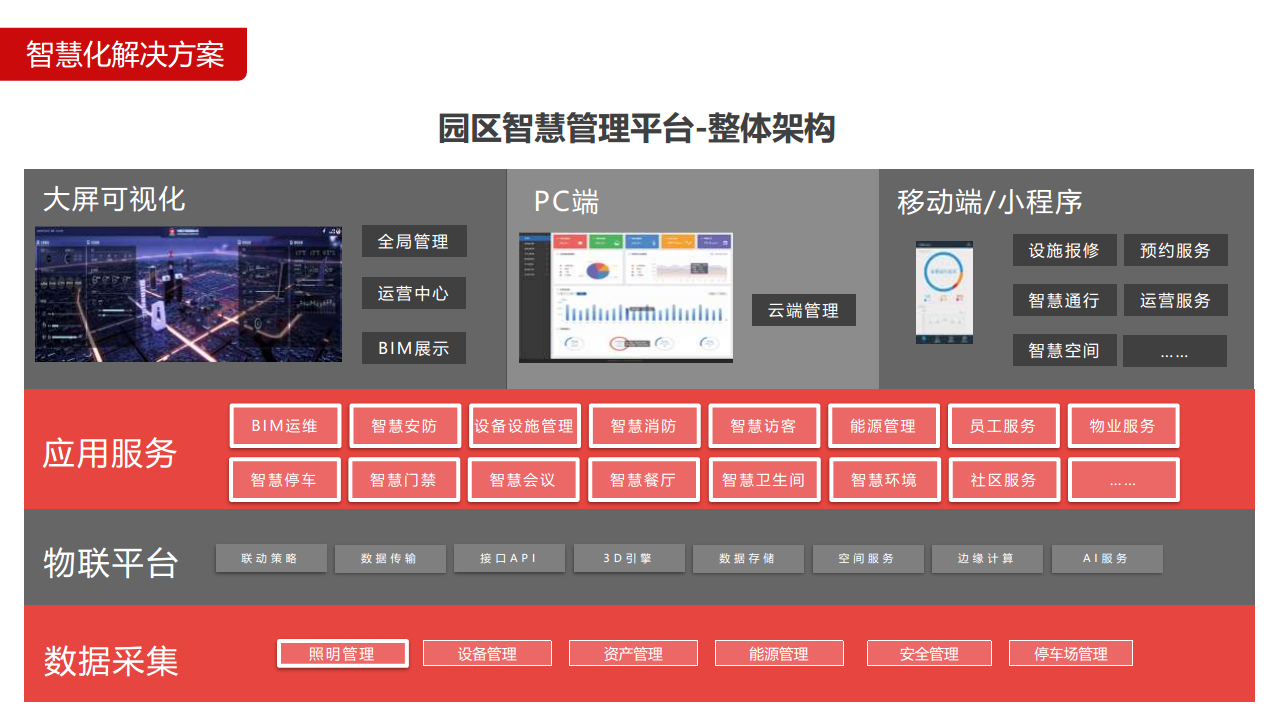Open the mobile app phone thumbnail

(944, 293)
